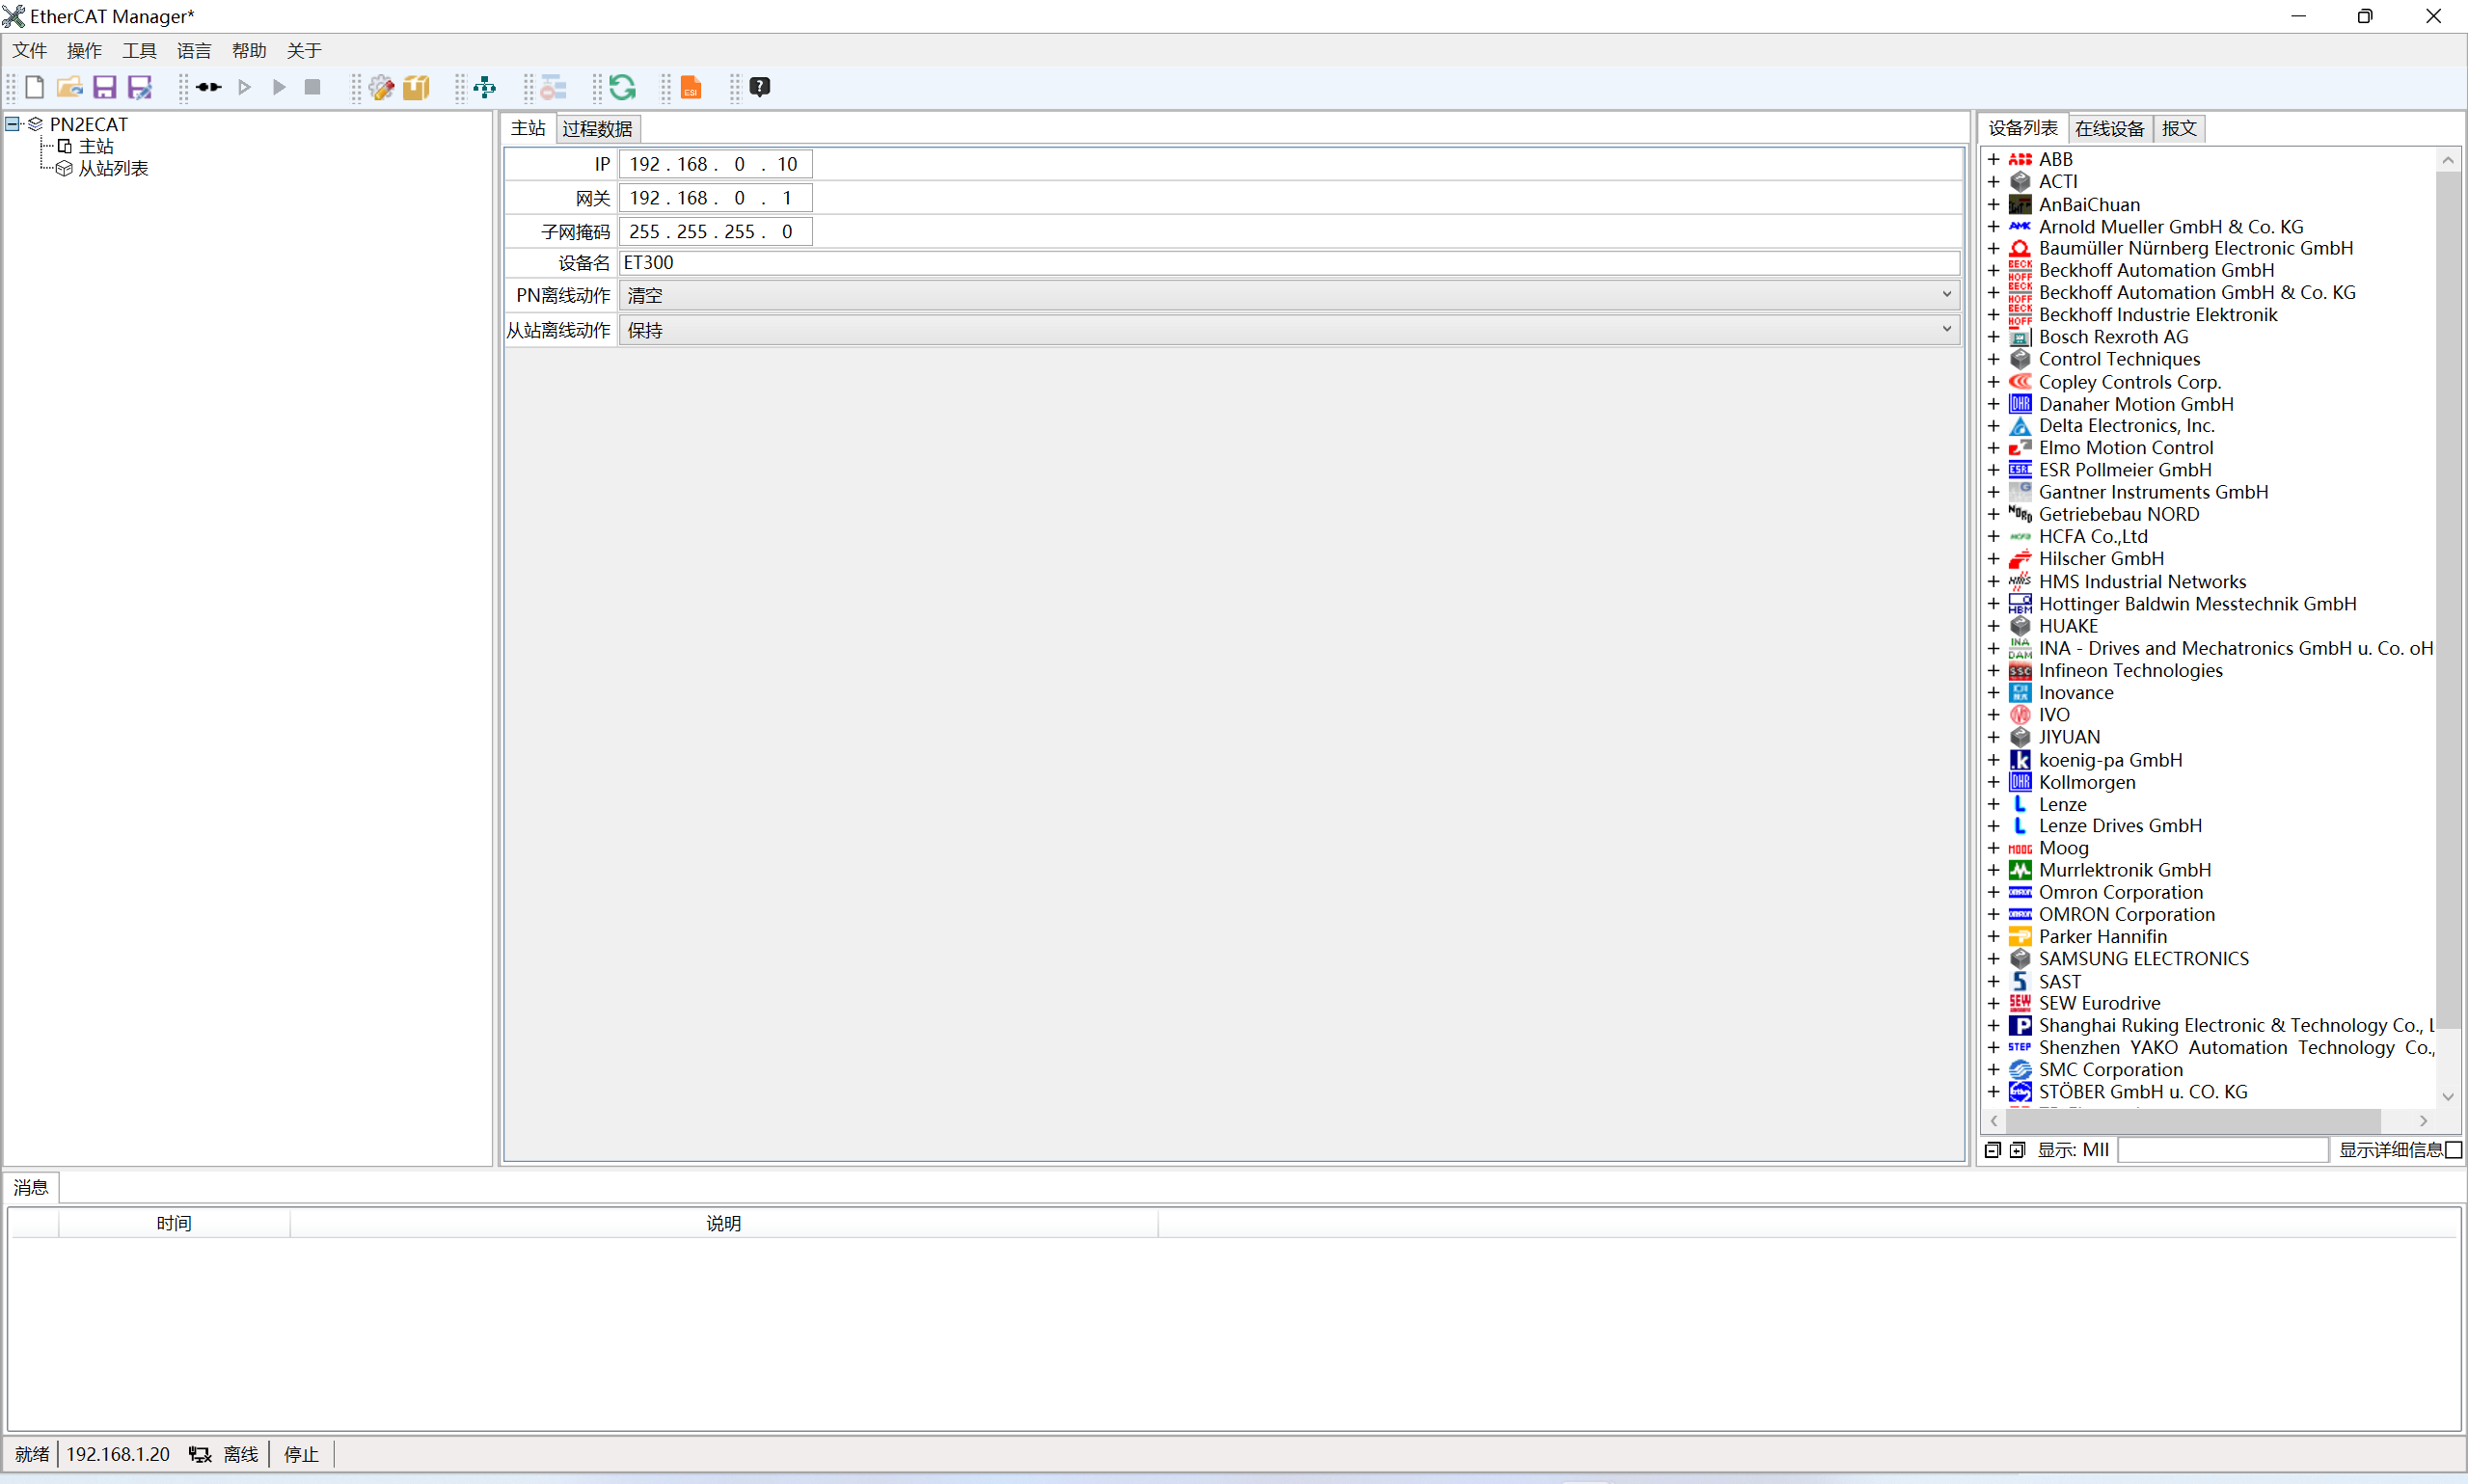Click the green refresh arrows icon
This screenshot has width=2468, height=1484.
coord(622,87)
